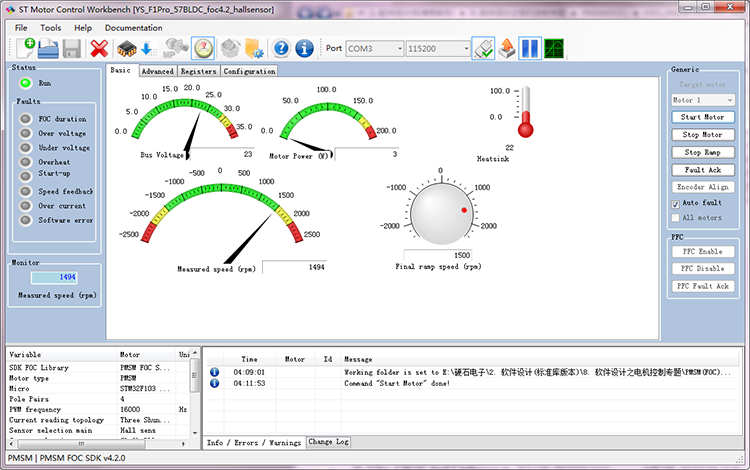Switch to the Registers tab
Screen dimensions: 750x470
[199, 71]
